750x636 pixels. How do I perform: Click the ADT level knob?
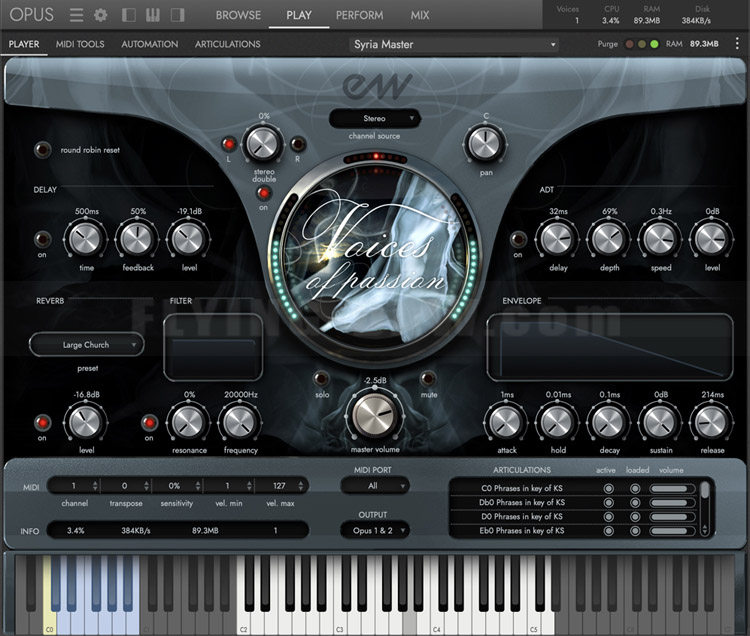pyautogui.click(x=711, y=238)
